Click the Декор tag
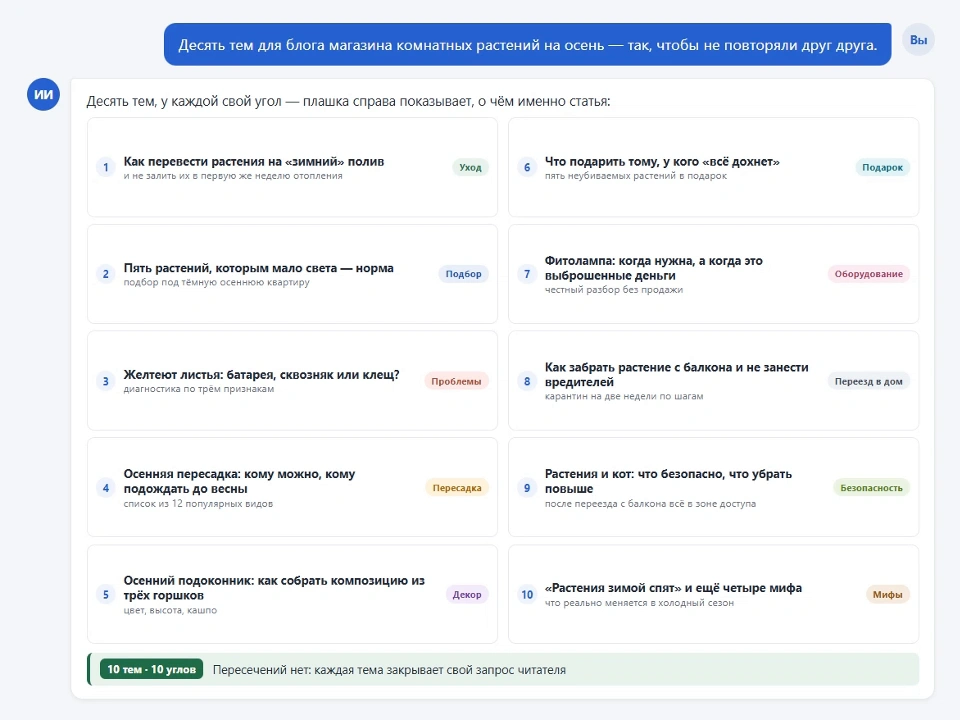 [x=467, y=594]
